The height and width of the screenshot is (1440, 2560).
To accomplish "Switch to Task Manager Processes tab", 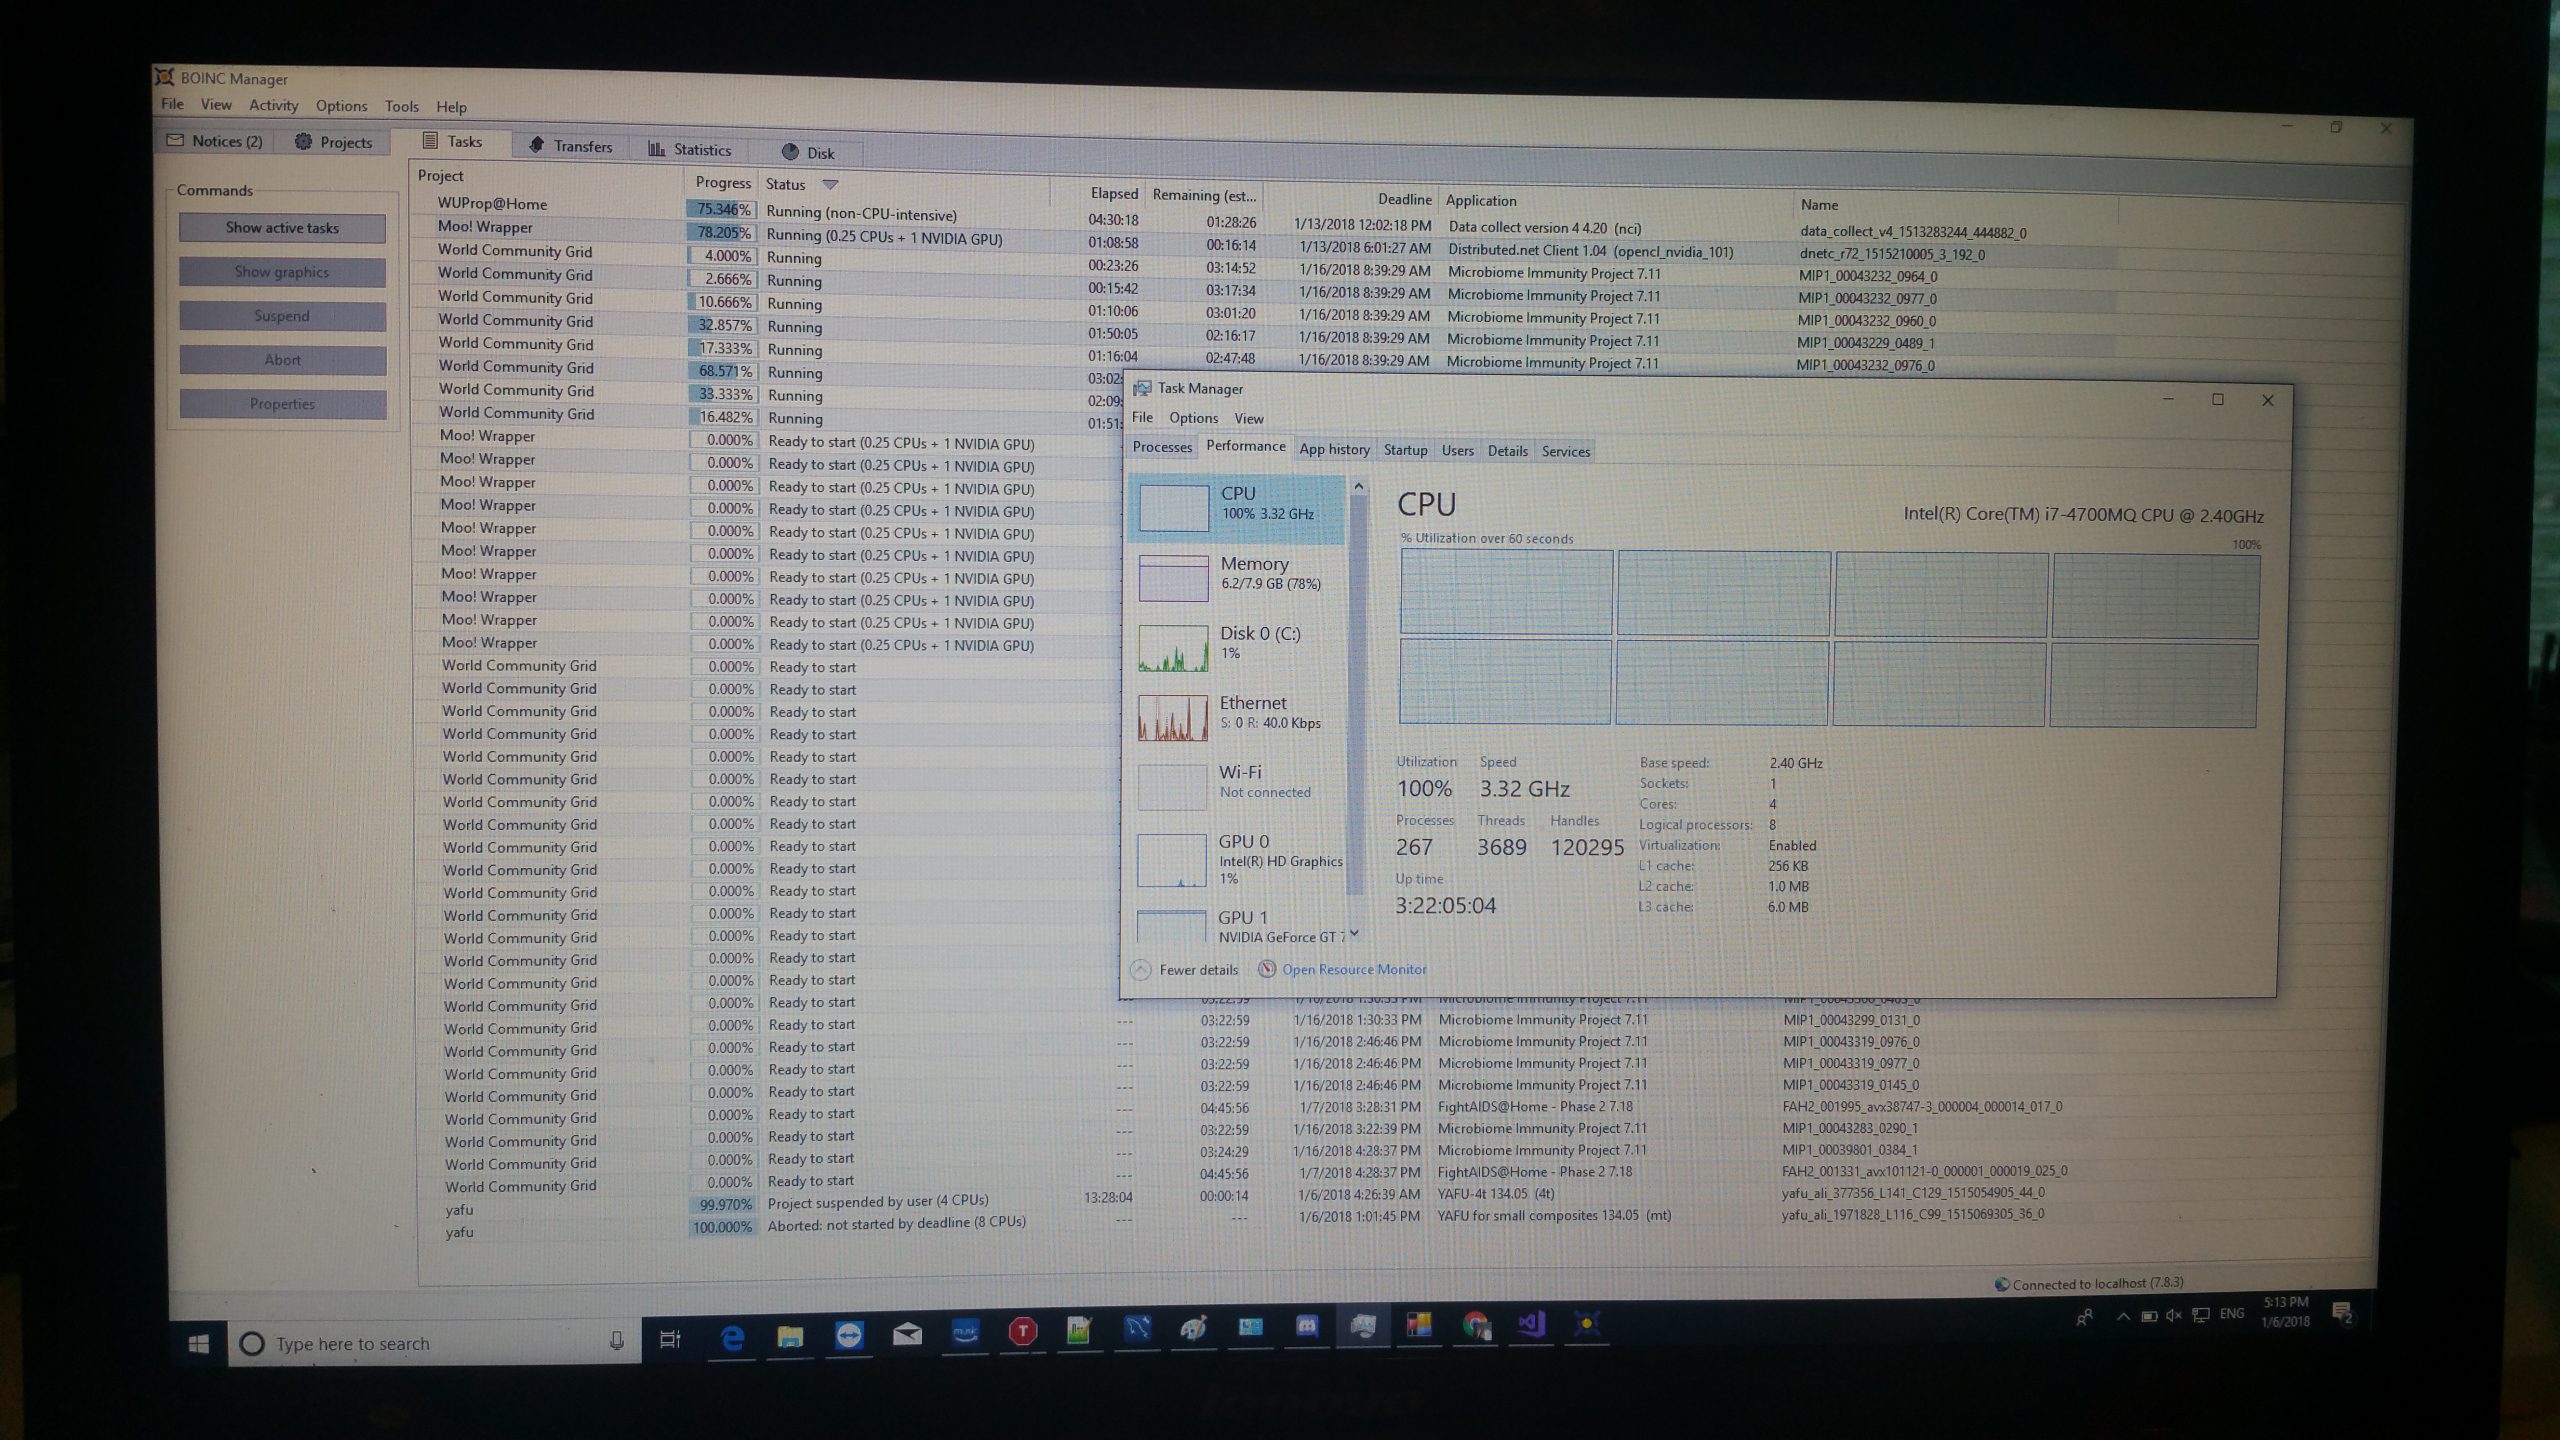I will [1161, 447].
